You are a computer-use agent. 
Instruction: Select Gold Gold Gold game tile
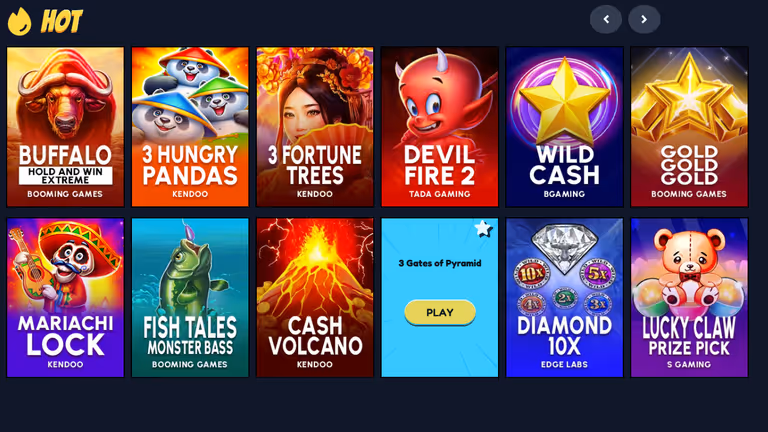click(x=689, y=127)
